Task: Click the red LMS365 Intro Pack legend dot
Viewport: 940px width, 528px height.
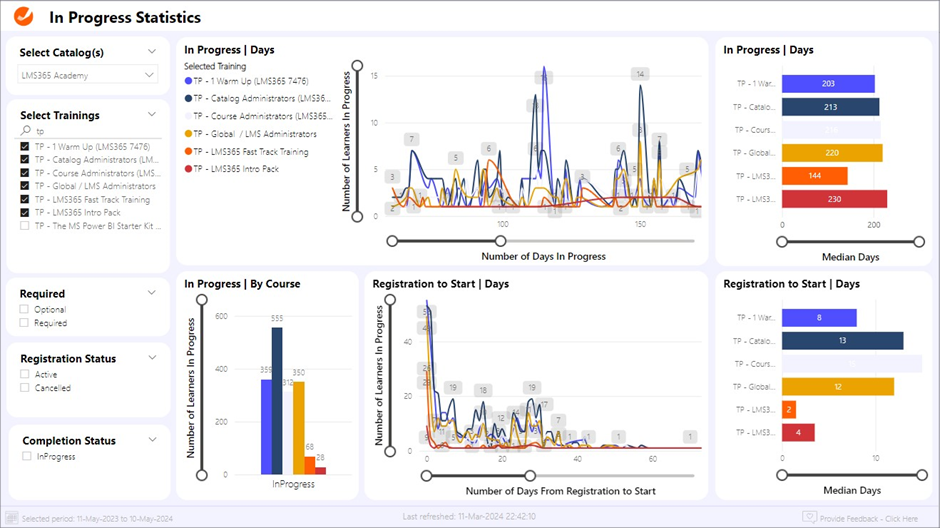Action: coord(188,169)
